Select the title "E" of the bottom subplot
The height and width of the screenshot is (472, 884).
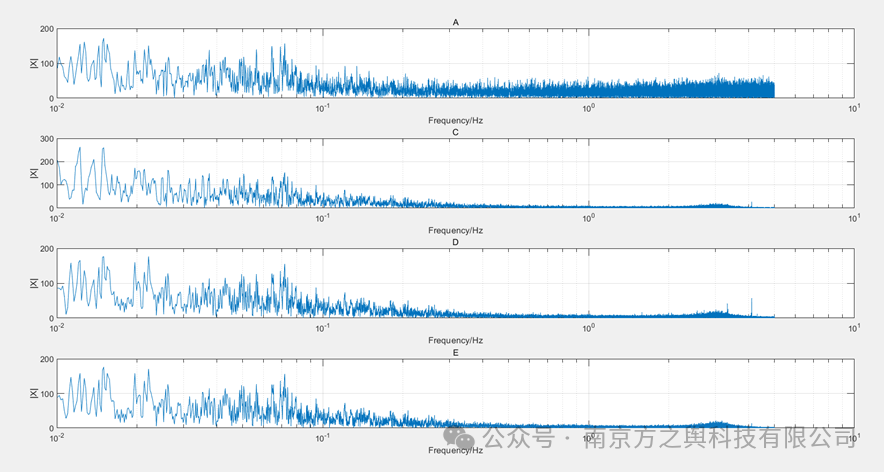click(x=455, y=352)
